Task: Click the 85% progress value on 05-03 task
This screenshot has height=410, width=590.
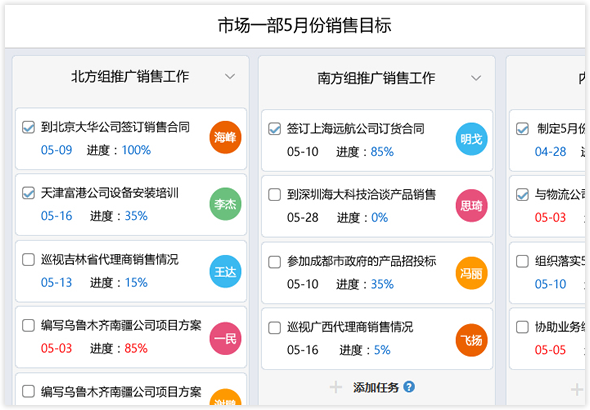Action: [136, 348]
